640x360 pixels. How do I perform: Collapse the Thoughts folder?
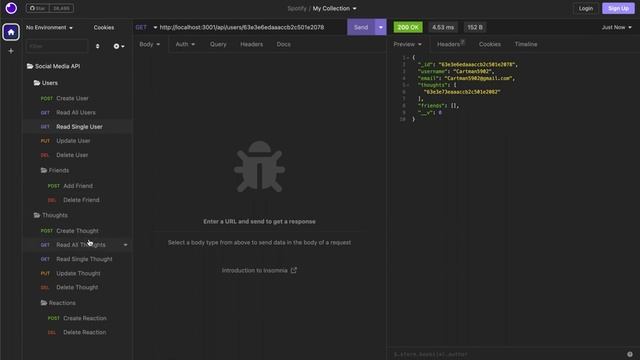coord(51,215)
